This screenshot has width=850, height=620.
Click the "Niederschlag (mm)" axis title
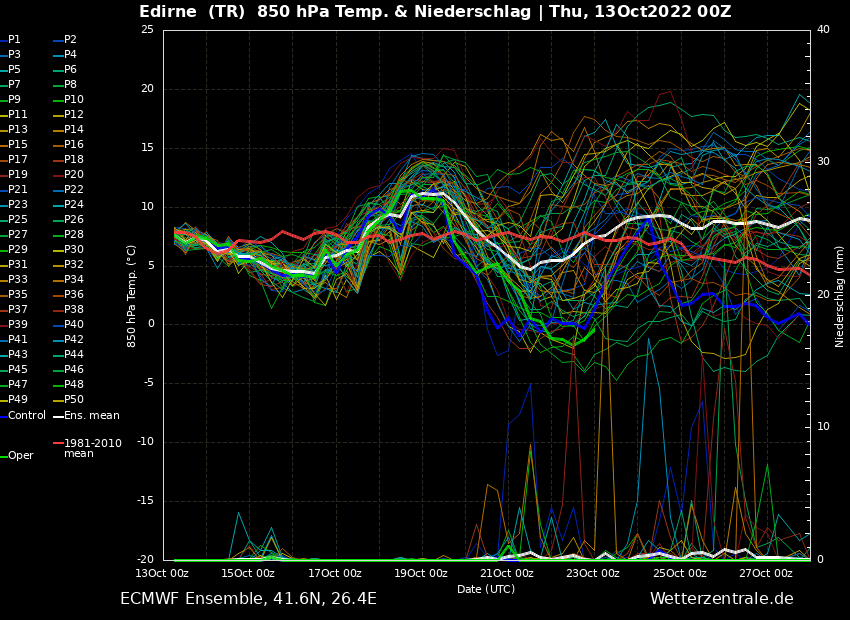[x=839, y=298]
